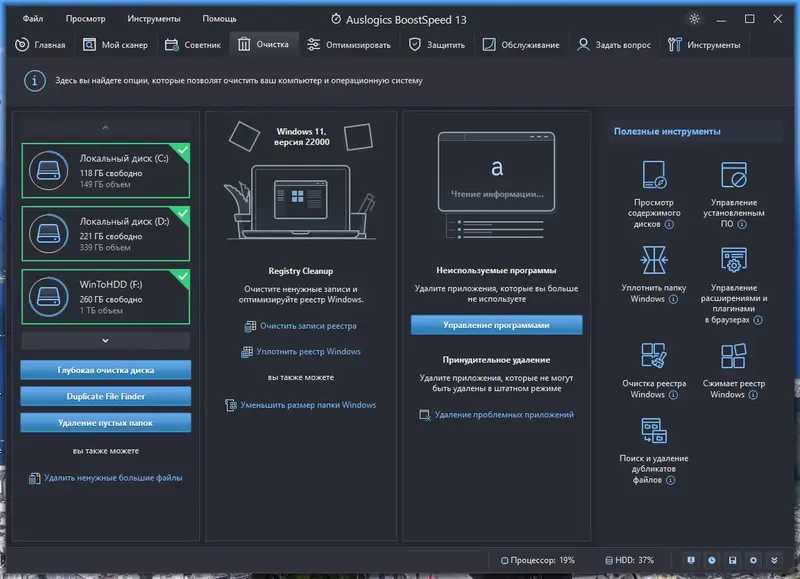Show info for duplicate files tool
Viewport: 800px width, 579px height.
(x=670, y=480)
